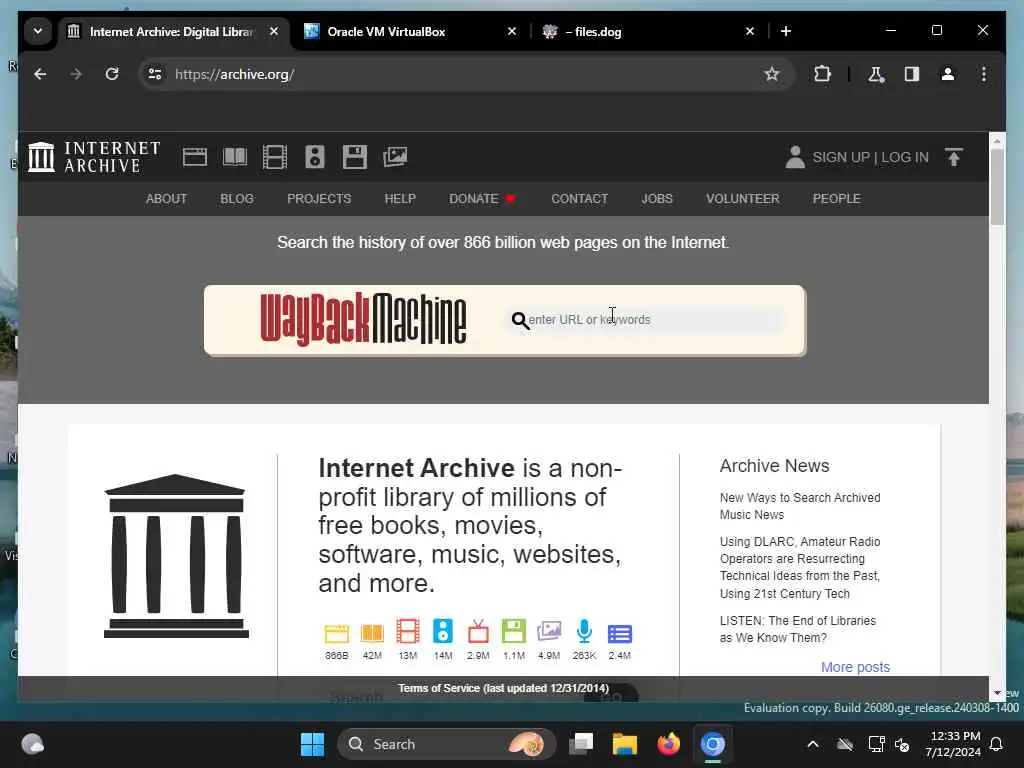Open the PEOPLE menu item

pos(836,199)
